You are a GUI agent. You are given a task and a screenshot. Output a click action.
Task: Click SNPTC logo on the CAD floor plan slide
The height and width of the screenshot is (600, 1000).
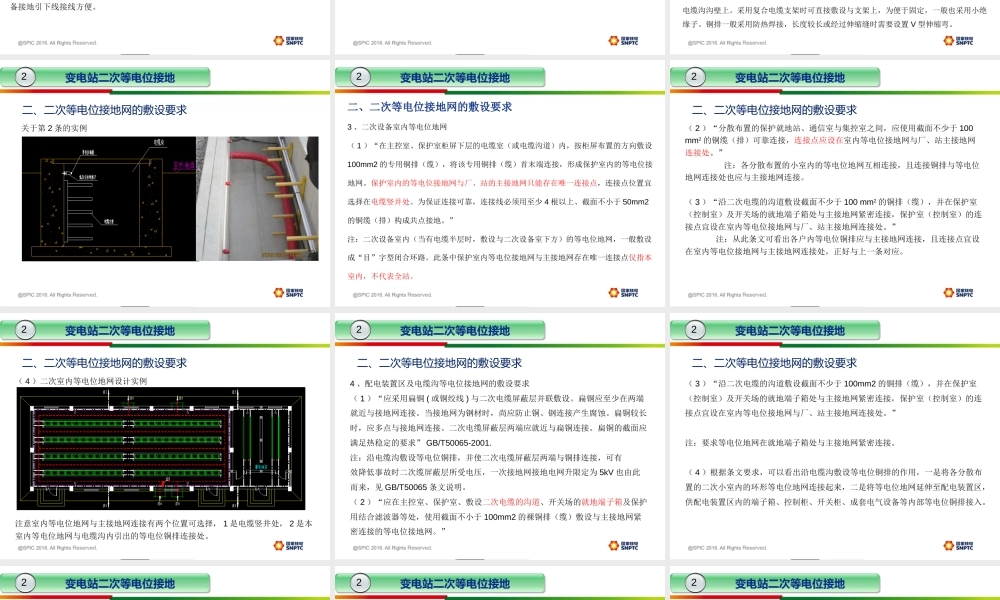[288, 546]
